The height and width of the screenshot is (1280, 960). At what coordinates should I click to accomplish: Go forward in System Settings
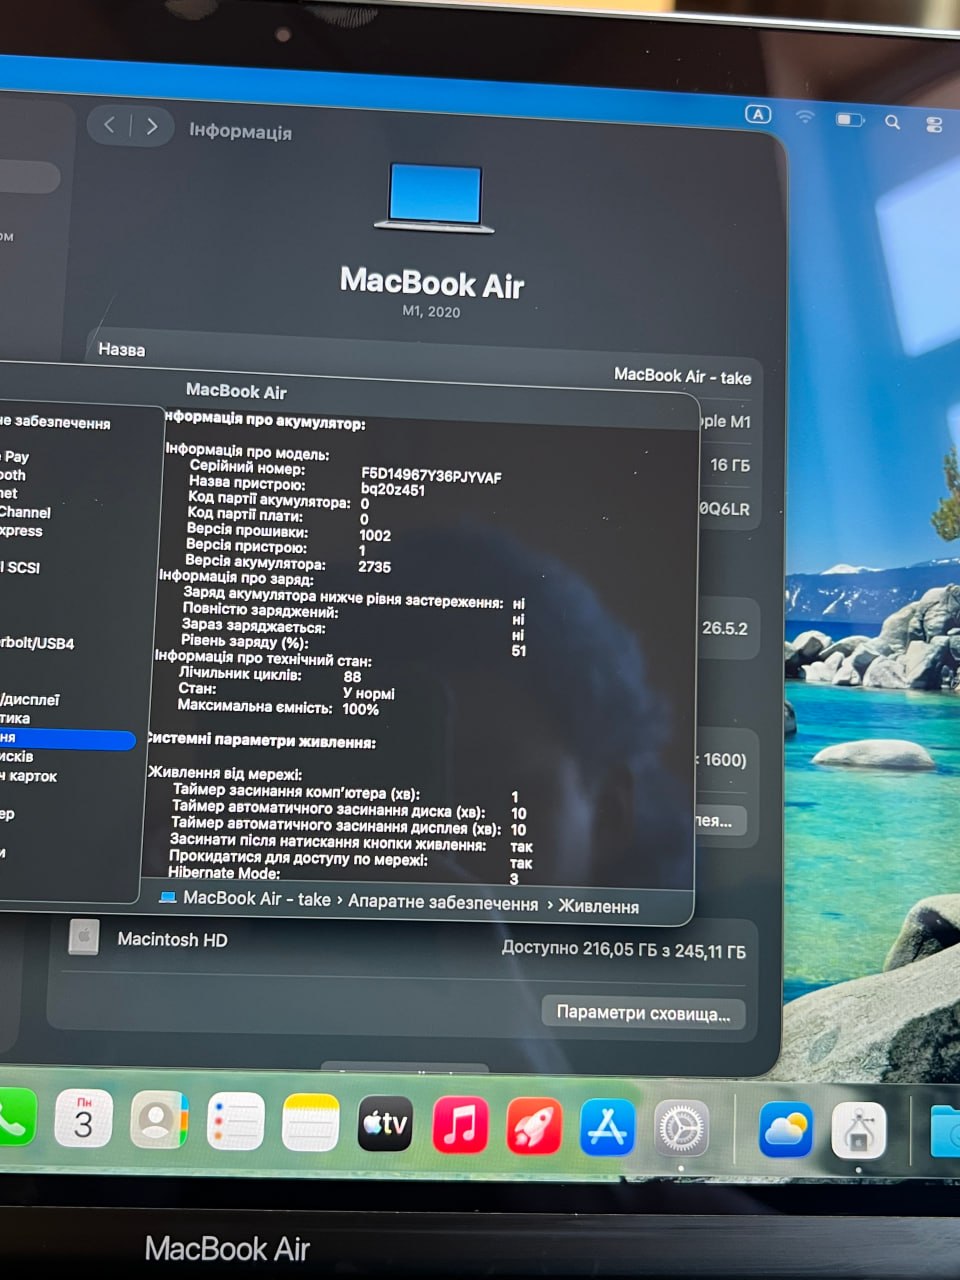(152, 126)
